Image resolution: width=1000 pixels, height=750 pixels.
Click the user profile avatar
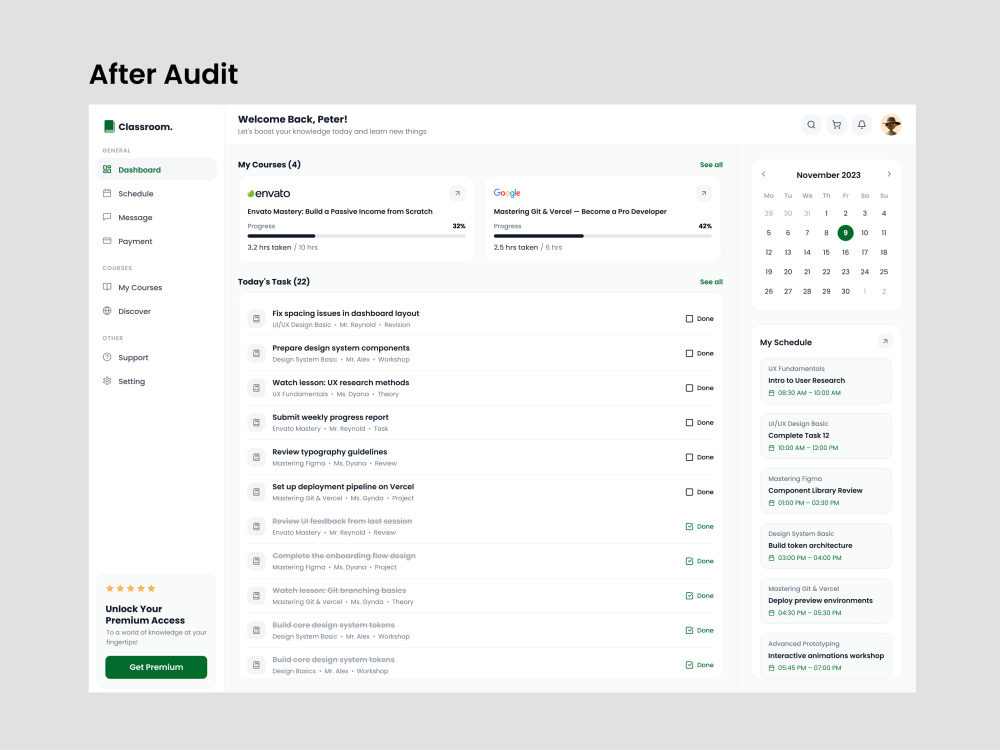(x=891, y=125)
